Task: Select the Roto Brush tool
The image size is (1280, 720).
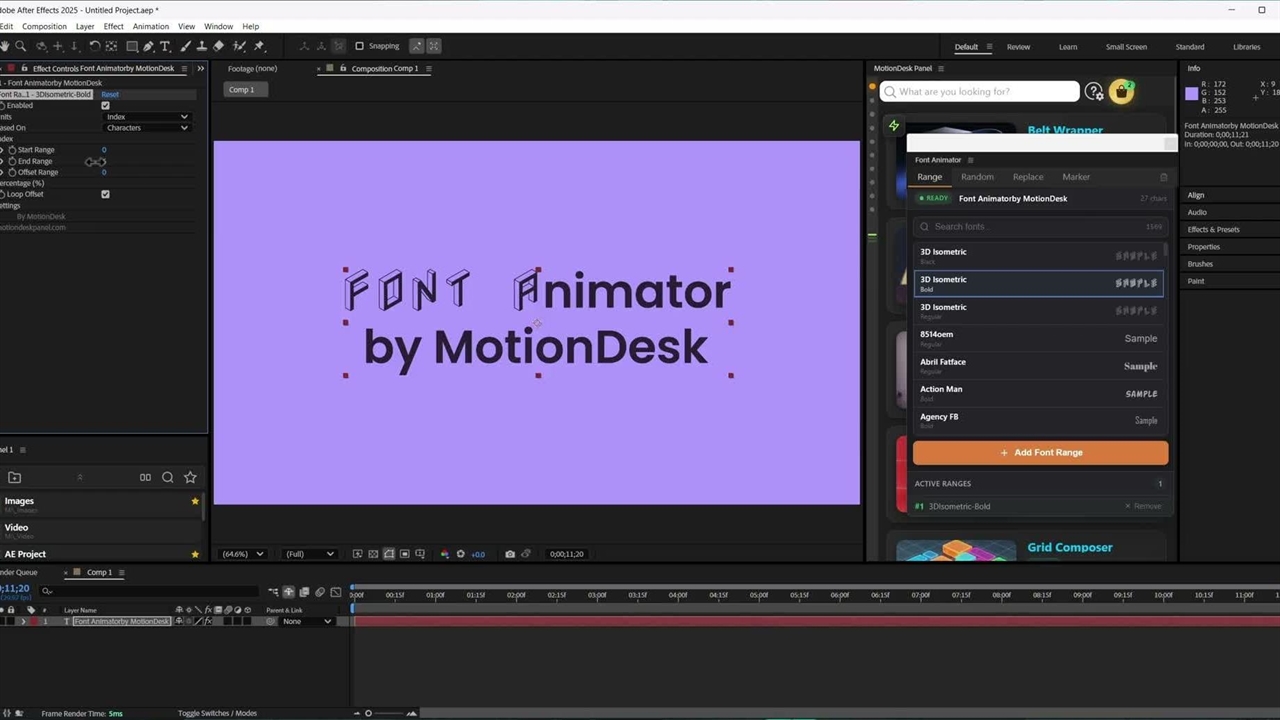Action: coord(239,46)
